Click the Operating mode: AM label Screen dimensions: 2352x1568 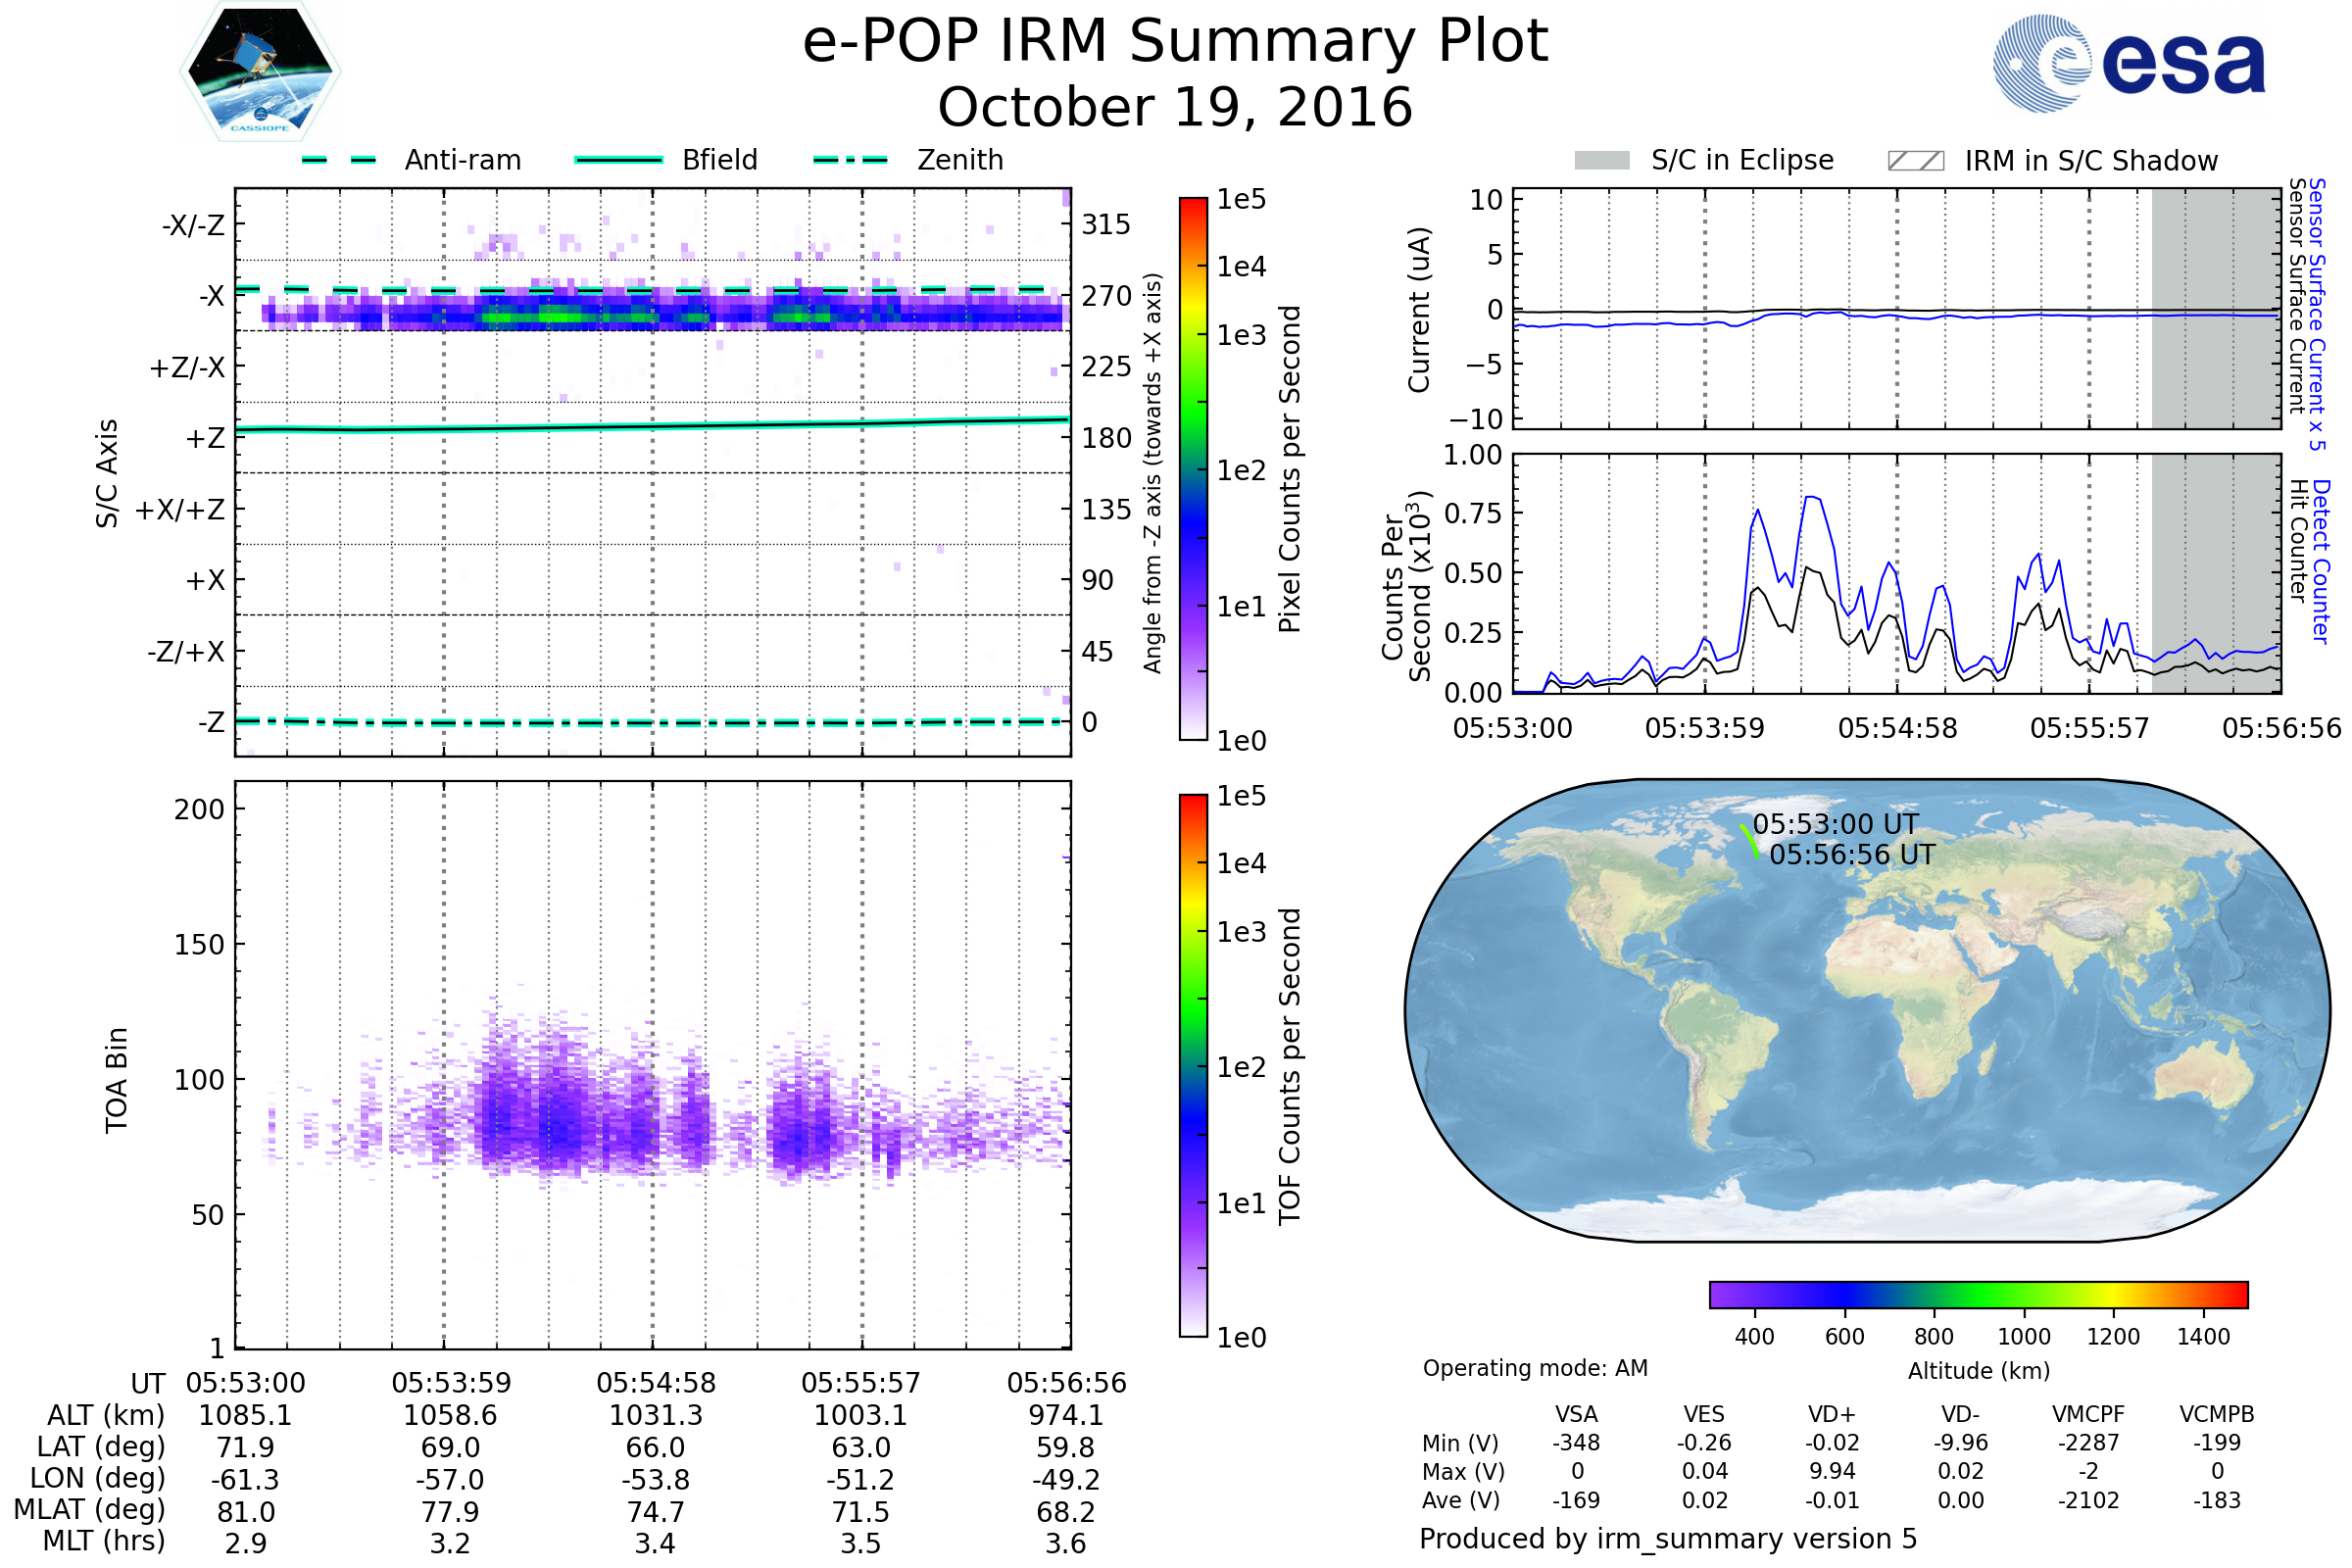[1535, 1368]
